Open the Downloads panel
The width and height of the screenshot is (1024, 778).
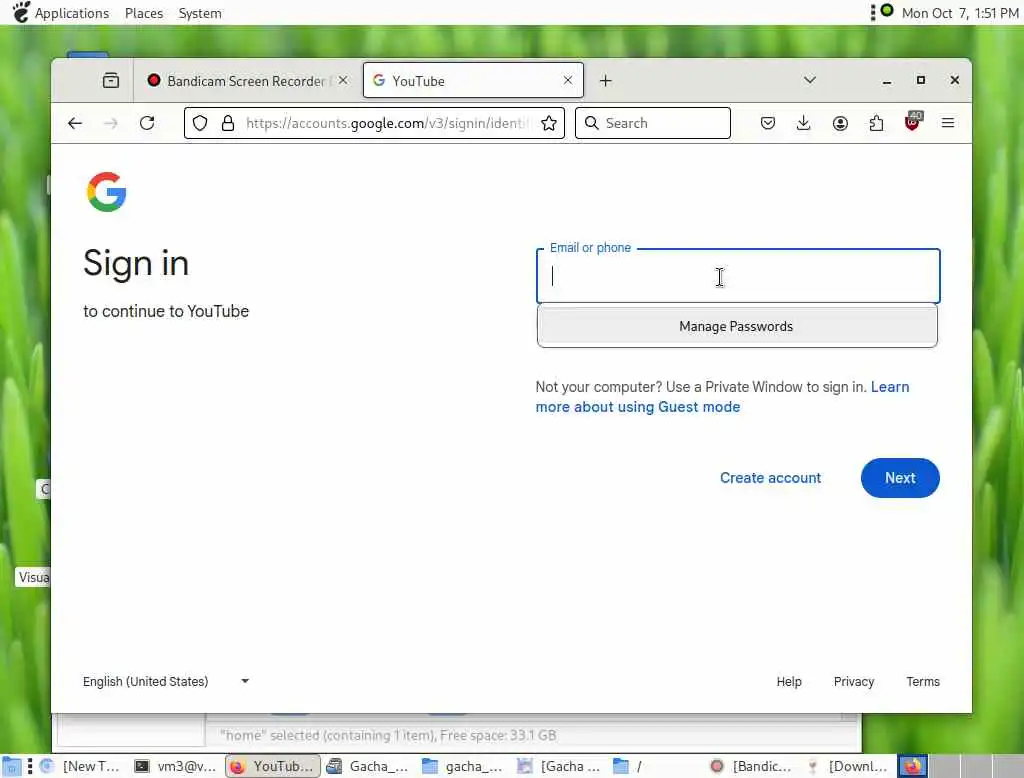(804, 123)
